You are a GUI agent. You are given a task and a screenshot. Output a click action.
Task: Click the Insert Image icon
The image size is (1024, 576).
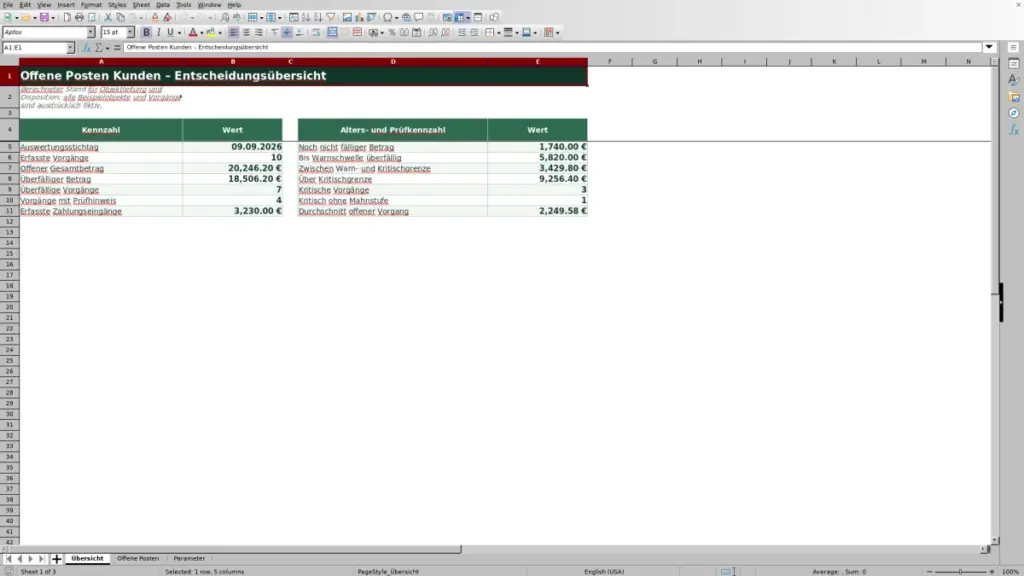(347, 18)
